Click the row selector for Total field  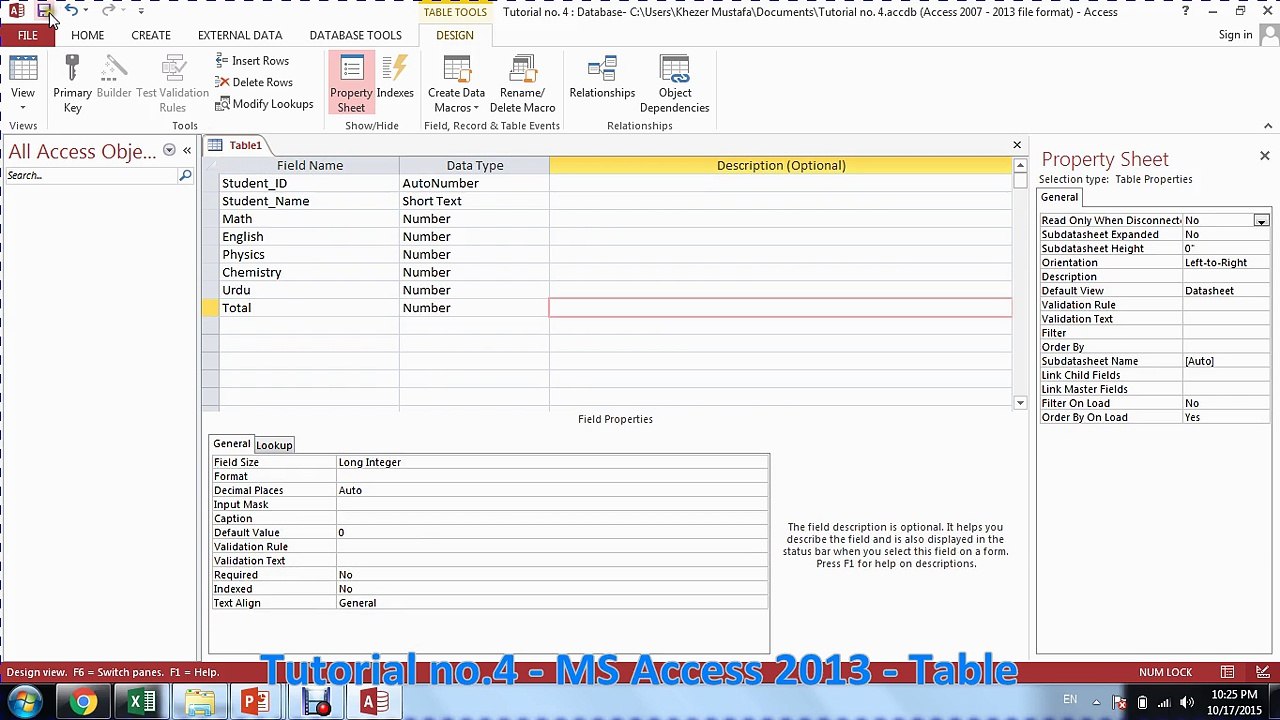coord(210,308)
